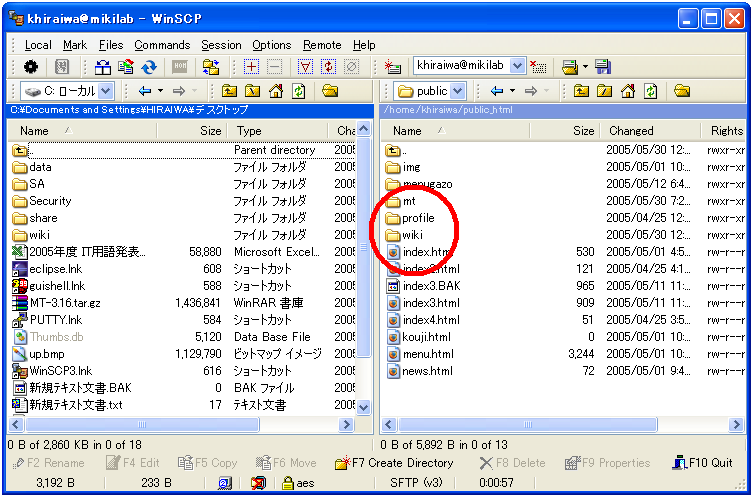Click F6 Move button
751x498 pixels.
(x=286, y=463)
